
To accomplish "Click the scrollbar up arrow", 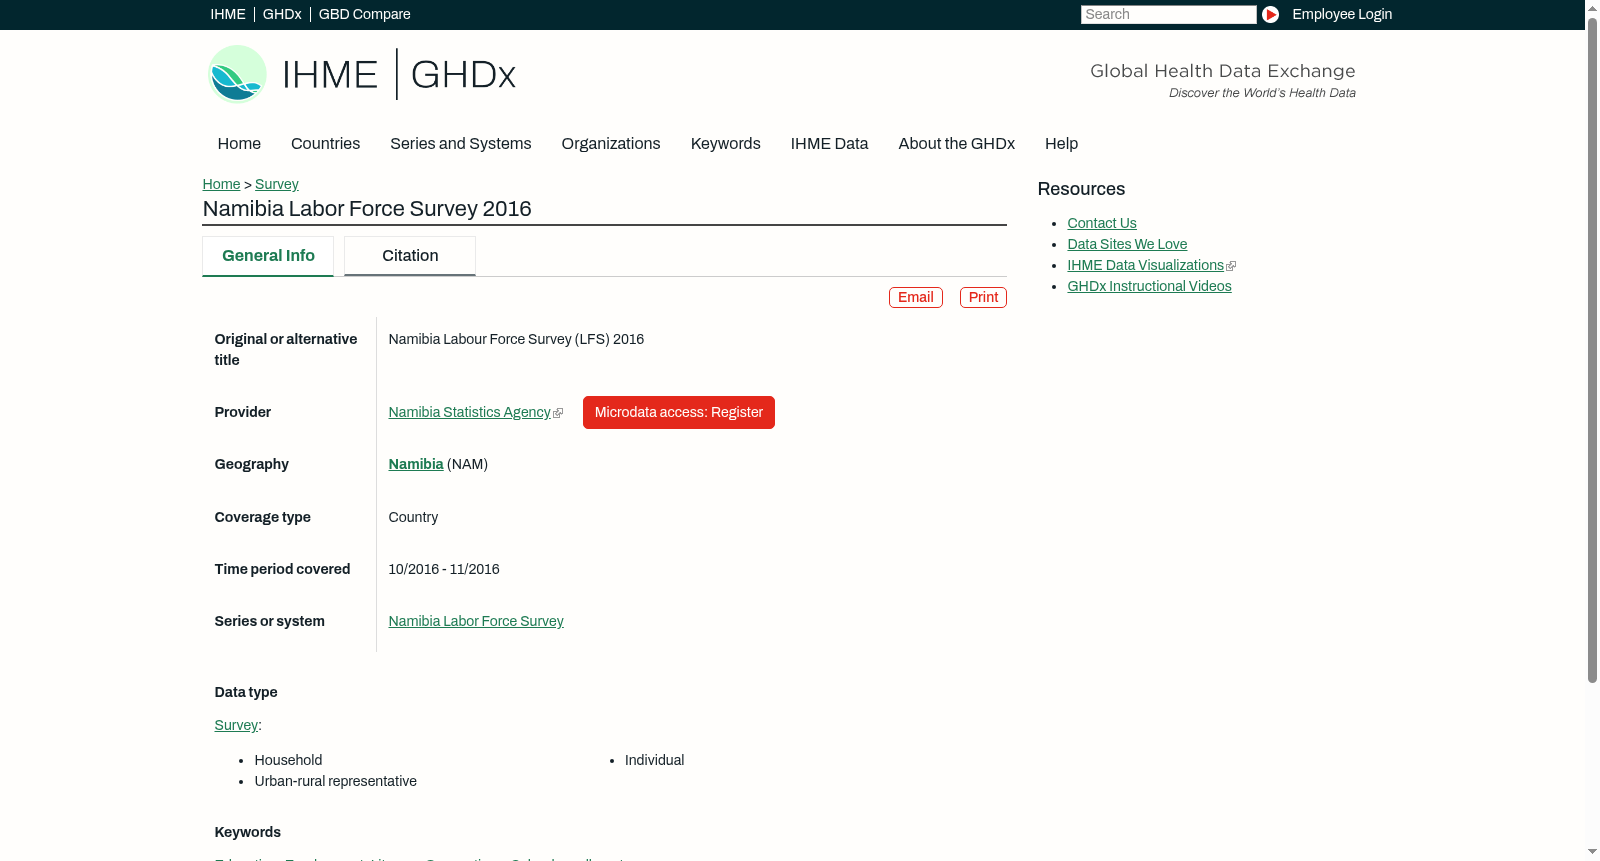I will [x=1592, y=7].
